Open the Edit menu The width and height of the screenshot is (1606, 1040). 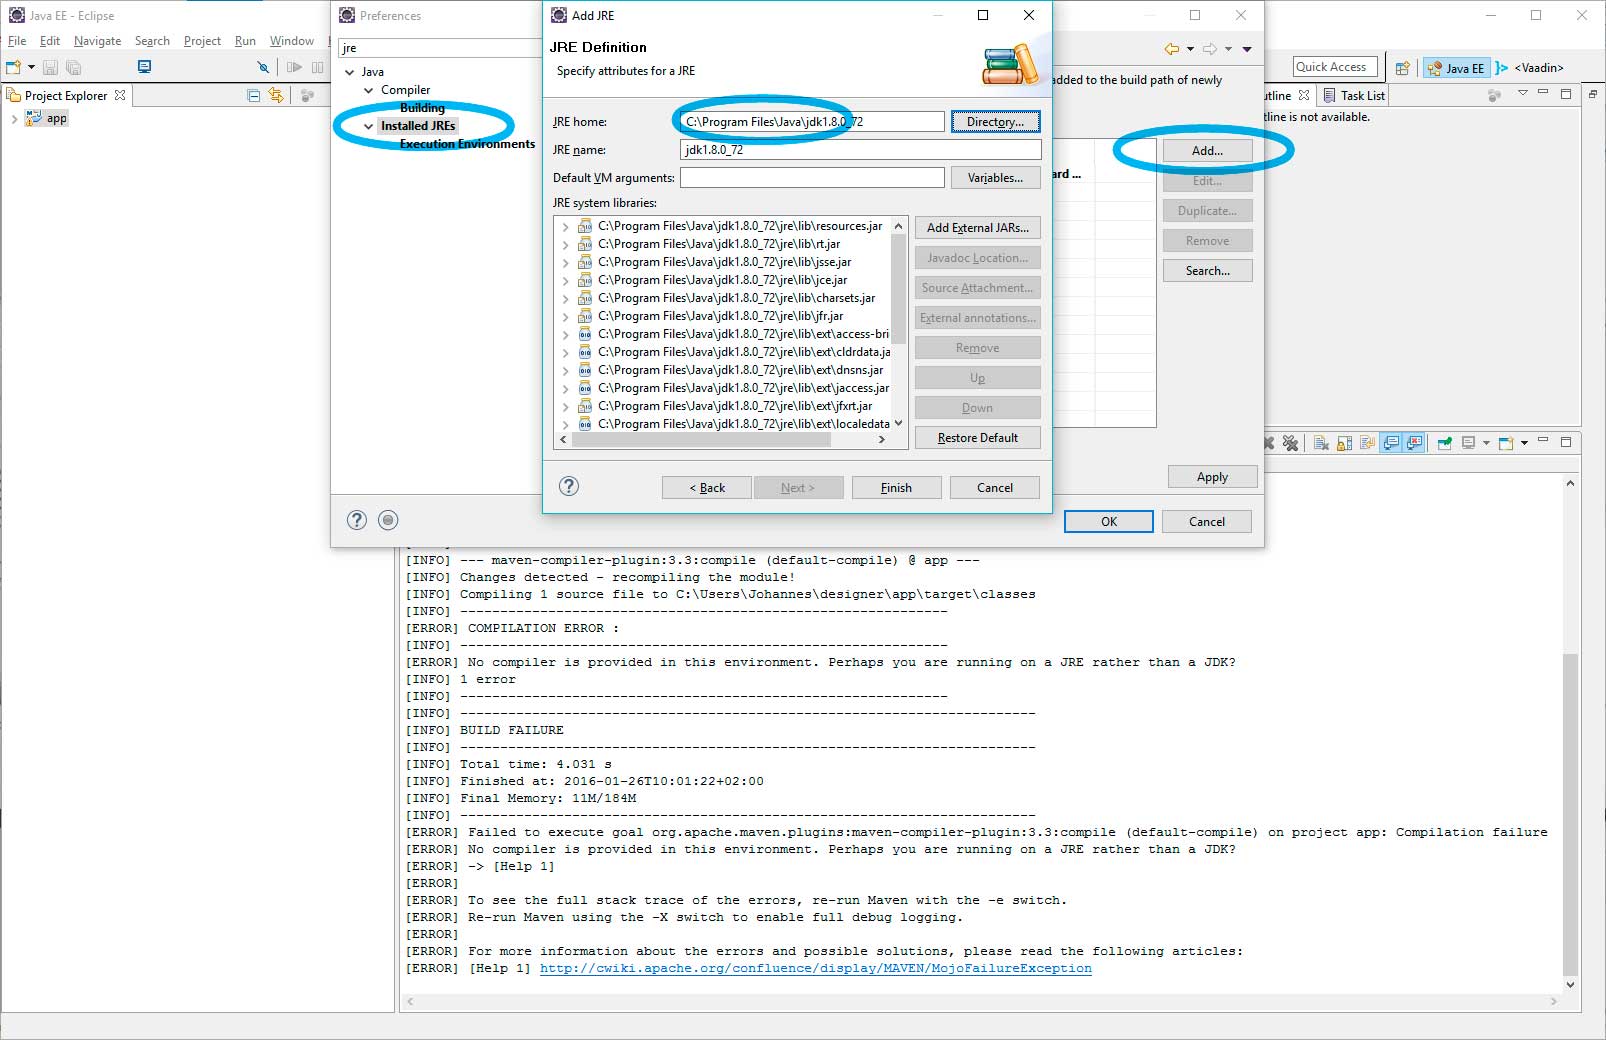click(x=50, y=41)
